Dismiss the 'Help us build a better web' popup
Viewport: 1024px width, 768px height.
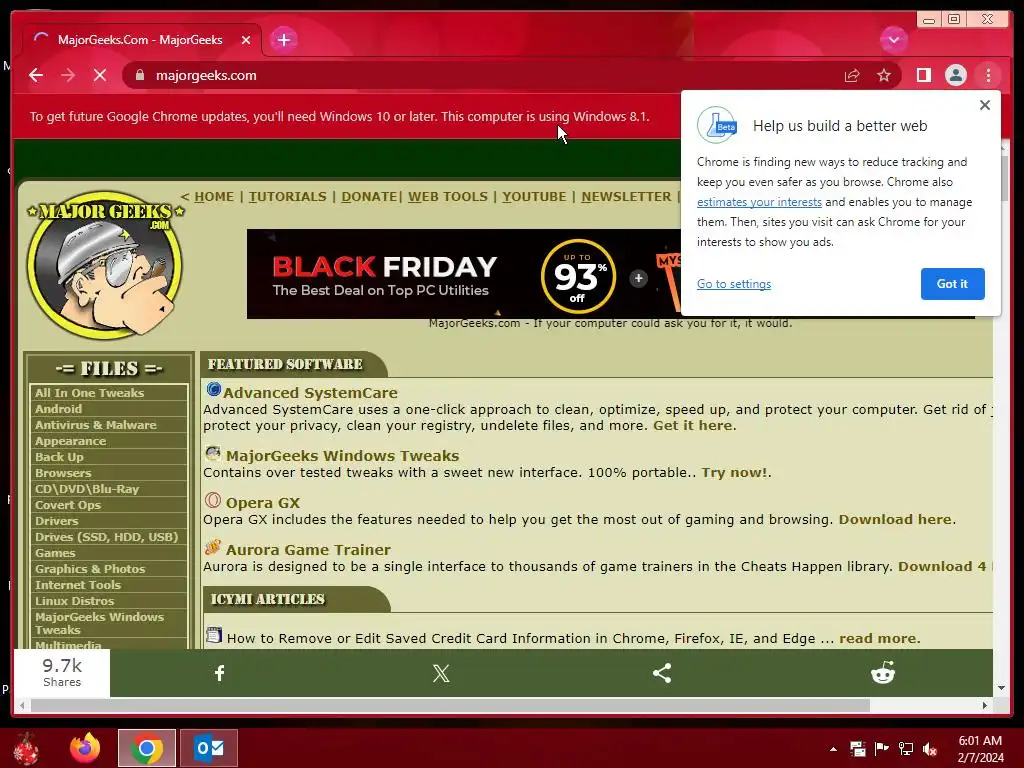(x=985, y=105)
